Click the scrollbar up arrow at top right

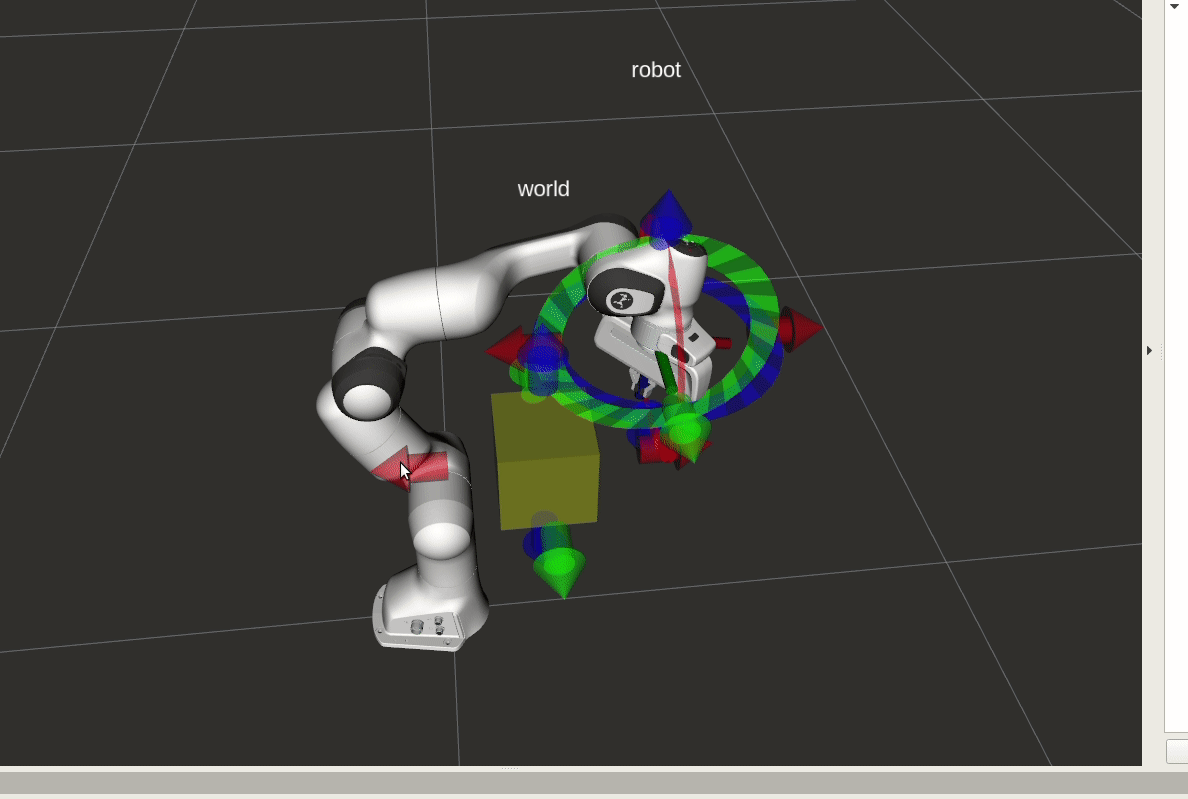pyautogui.click(x=1172, y=6)
